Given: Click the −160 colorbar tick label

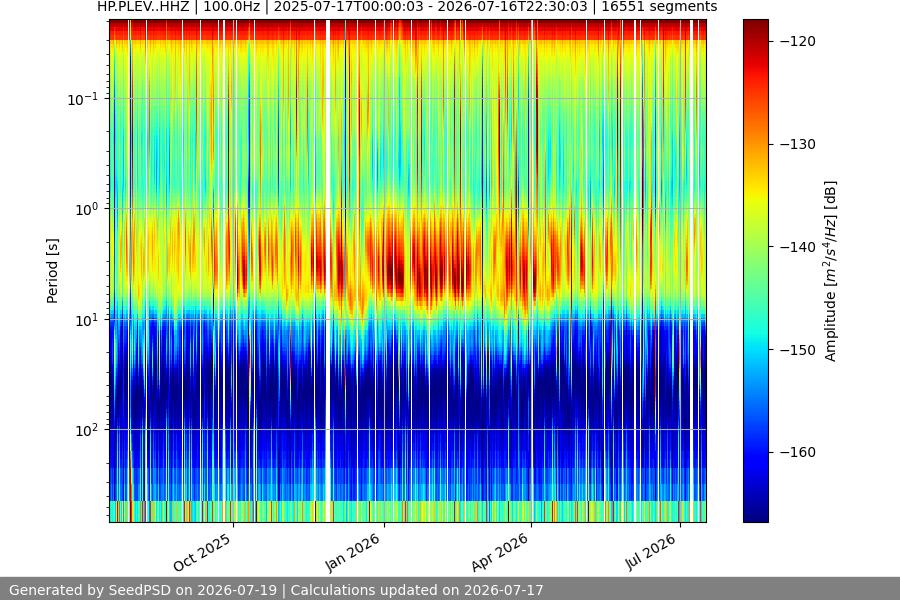Looking at the screenshot, I should (x=798, y=452).
